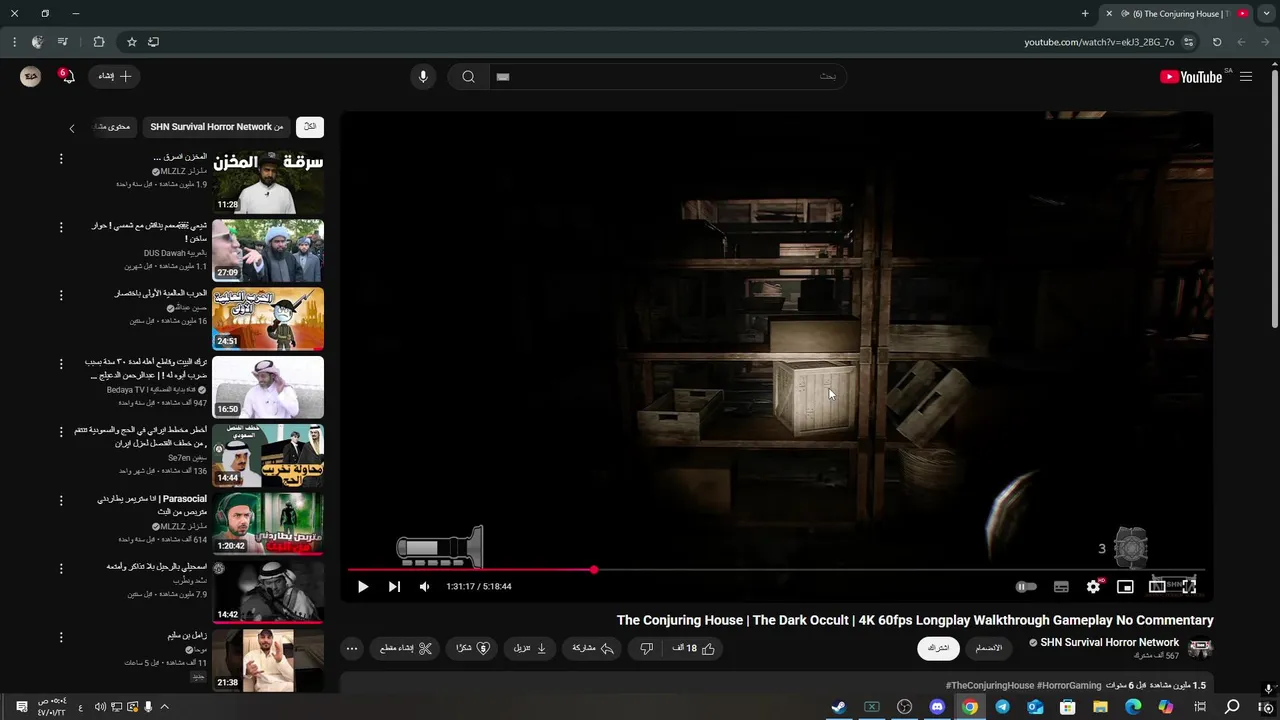Open the share (مشاركة) dialog
The height and width of the screenshot is (720, 1280).
(592, 648)
